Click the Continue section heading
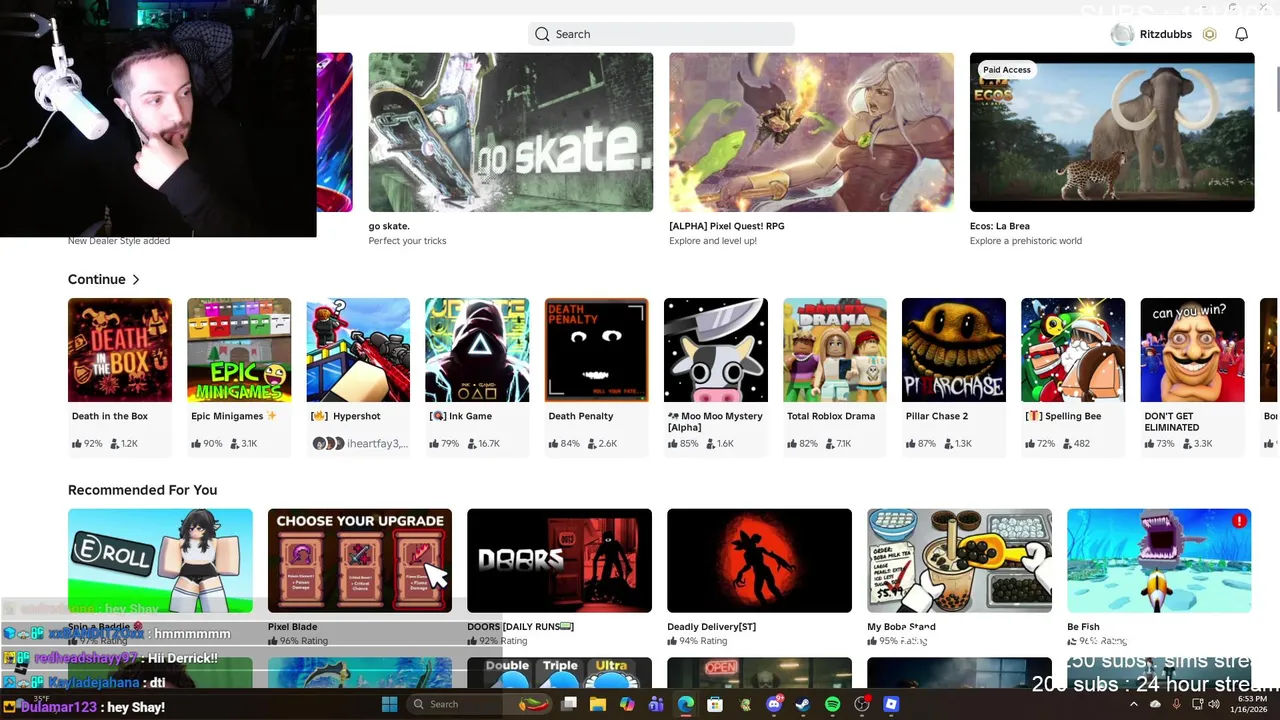Image resolution: width=1280 pixels, height=720 pixels. click(x=97, y=280)
